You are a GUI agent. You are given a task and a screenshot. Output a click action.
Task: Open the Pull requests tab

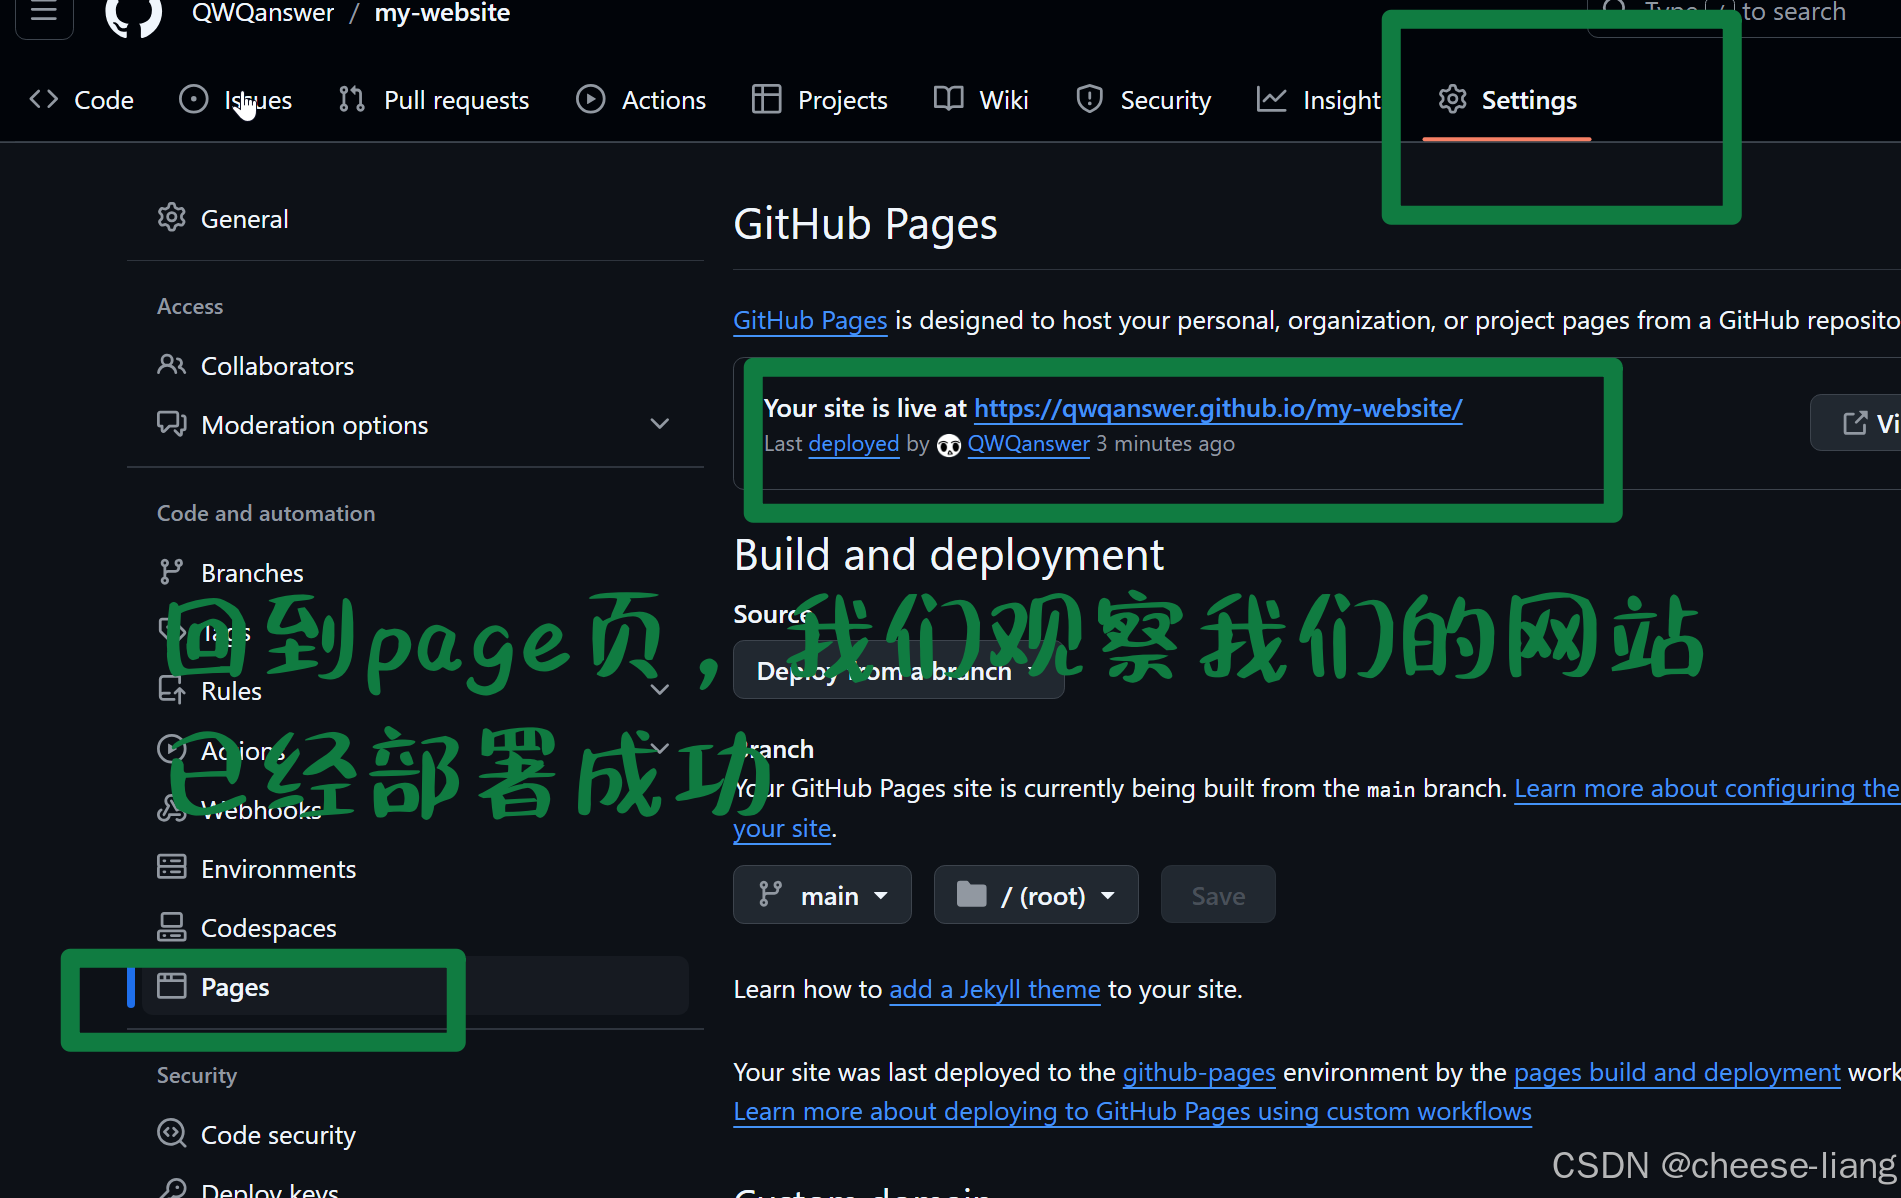pos(434,100)
